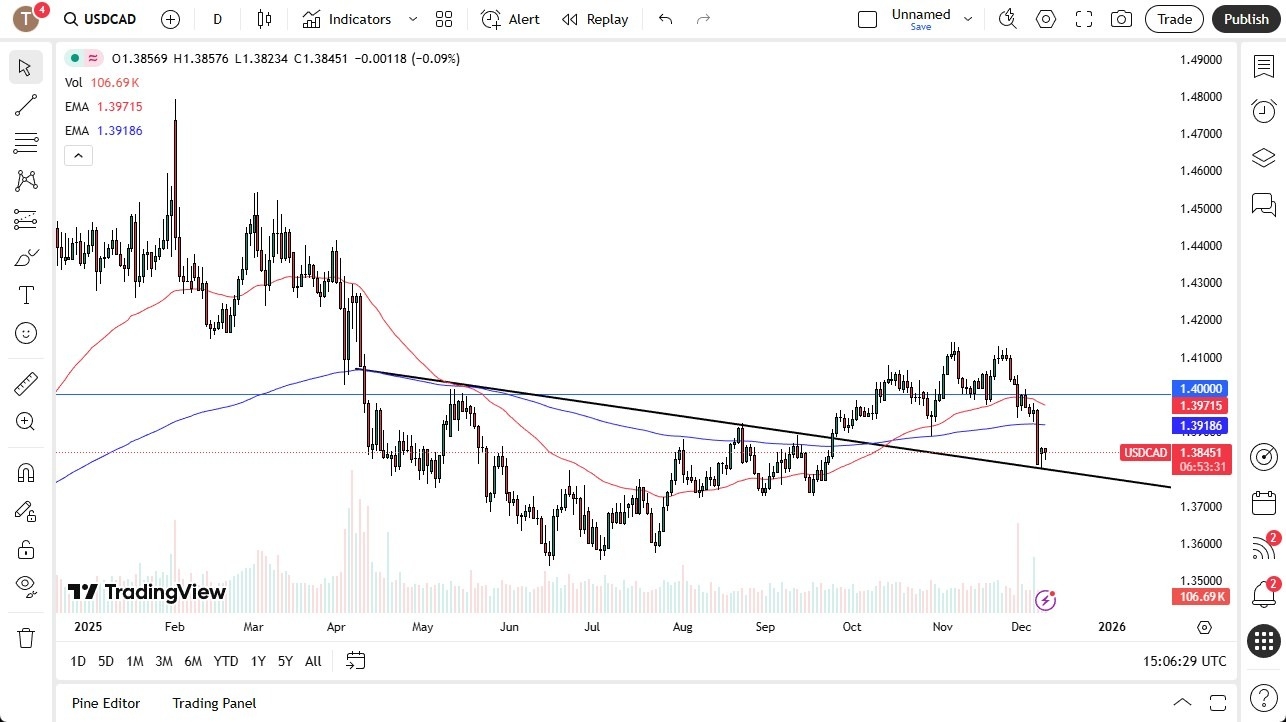1286x722 pixels.
Task: Activate the Brush drawing tool
Action: pos(26,256)
